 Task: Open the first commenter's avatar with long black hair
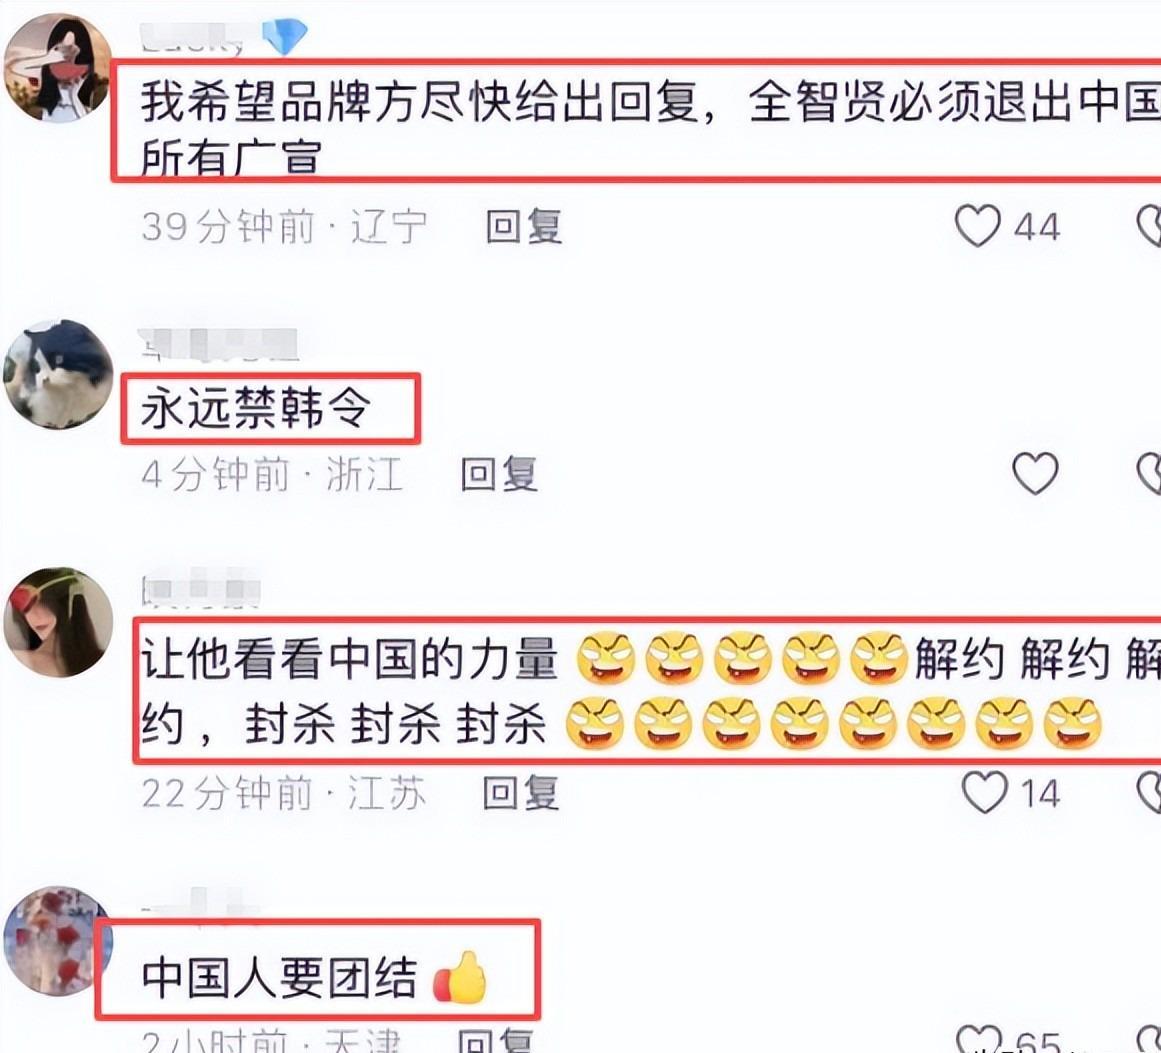click(58, 68)
